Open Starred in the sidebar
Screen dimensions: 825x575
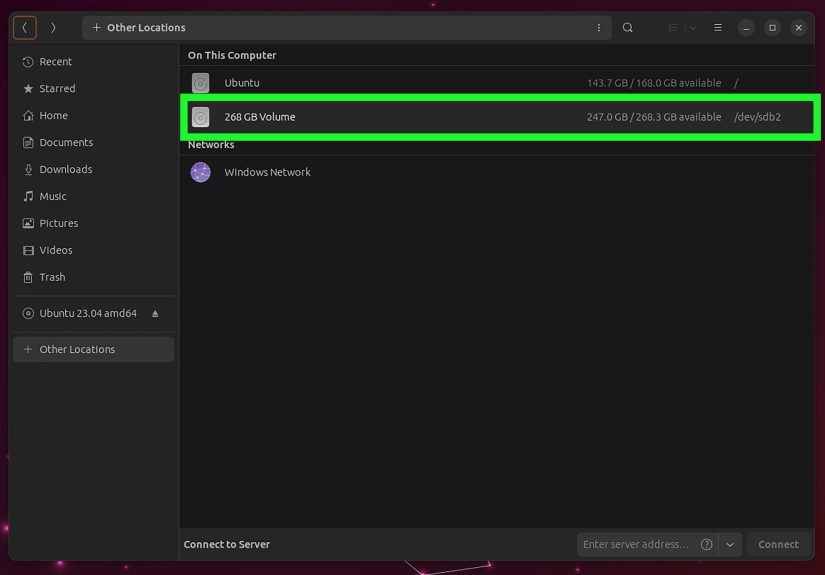pos(94,88)
